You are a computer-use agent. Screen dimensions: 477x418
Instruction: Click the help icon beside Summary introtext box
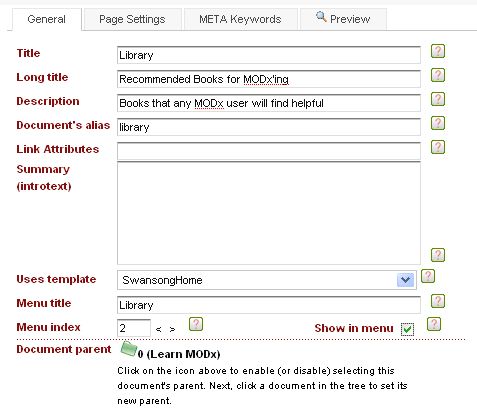click(438, 255)
